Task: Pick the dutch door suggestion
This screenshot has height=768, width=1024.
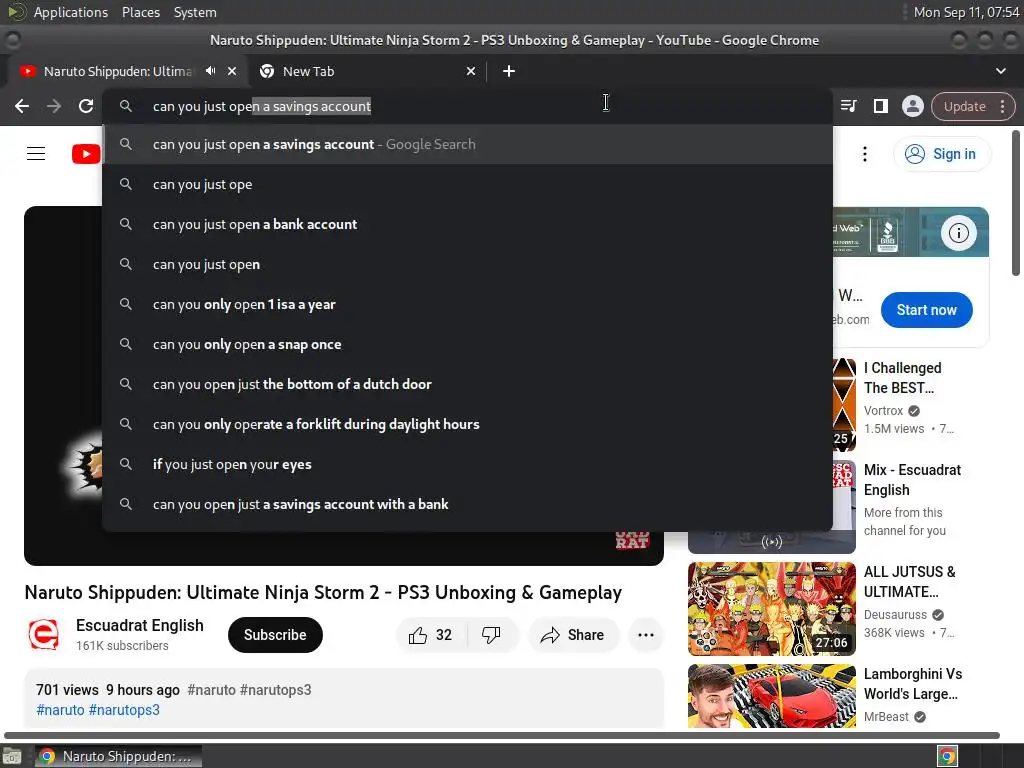Action: tap(468, 384)
